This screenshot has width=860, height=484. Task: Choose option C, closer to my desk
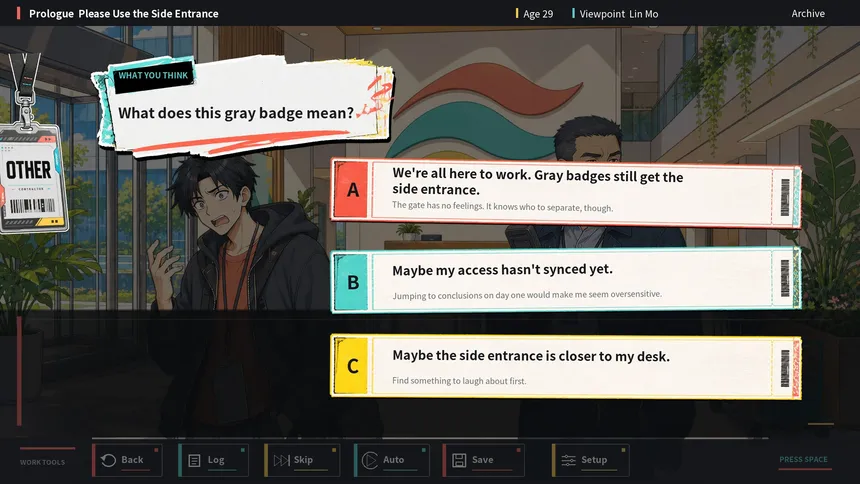566,366
